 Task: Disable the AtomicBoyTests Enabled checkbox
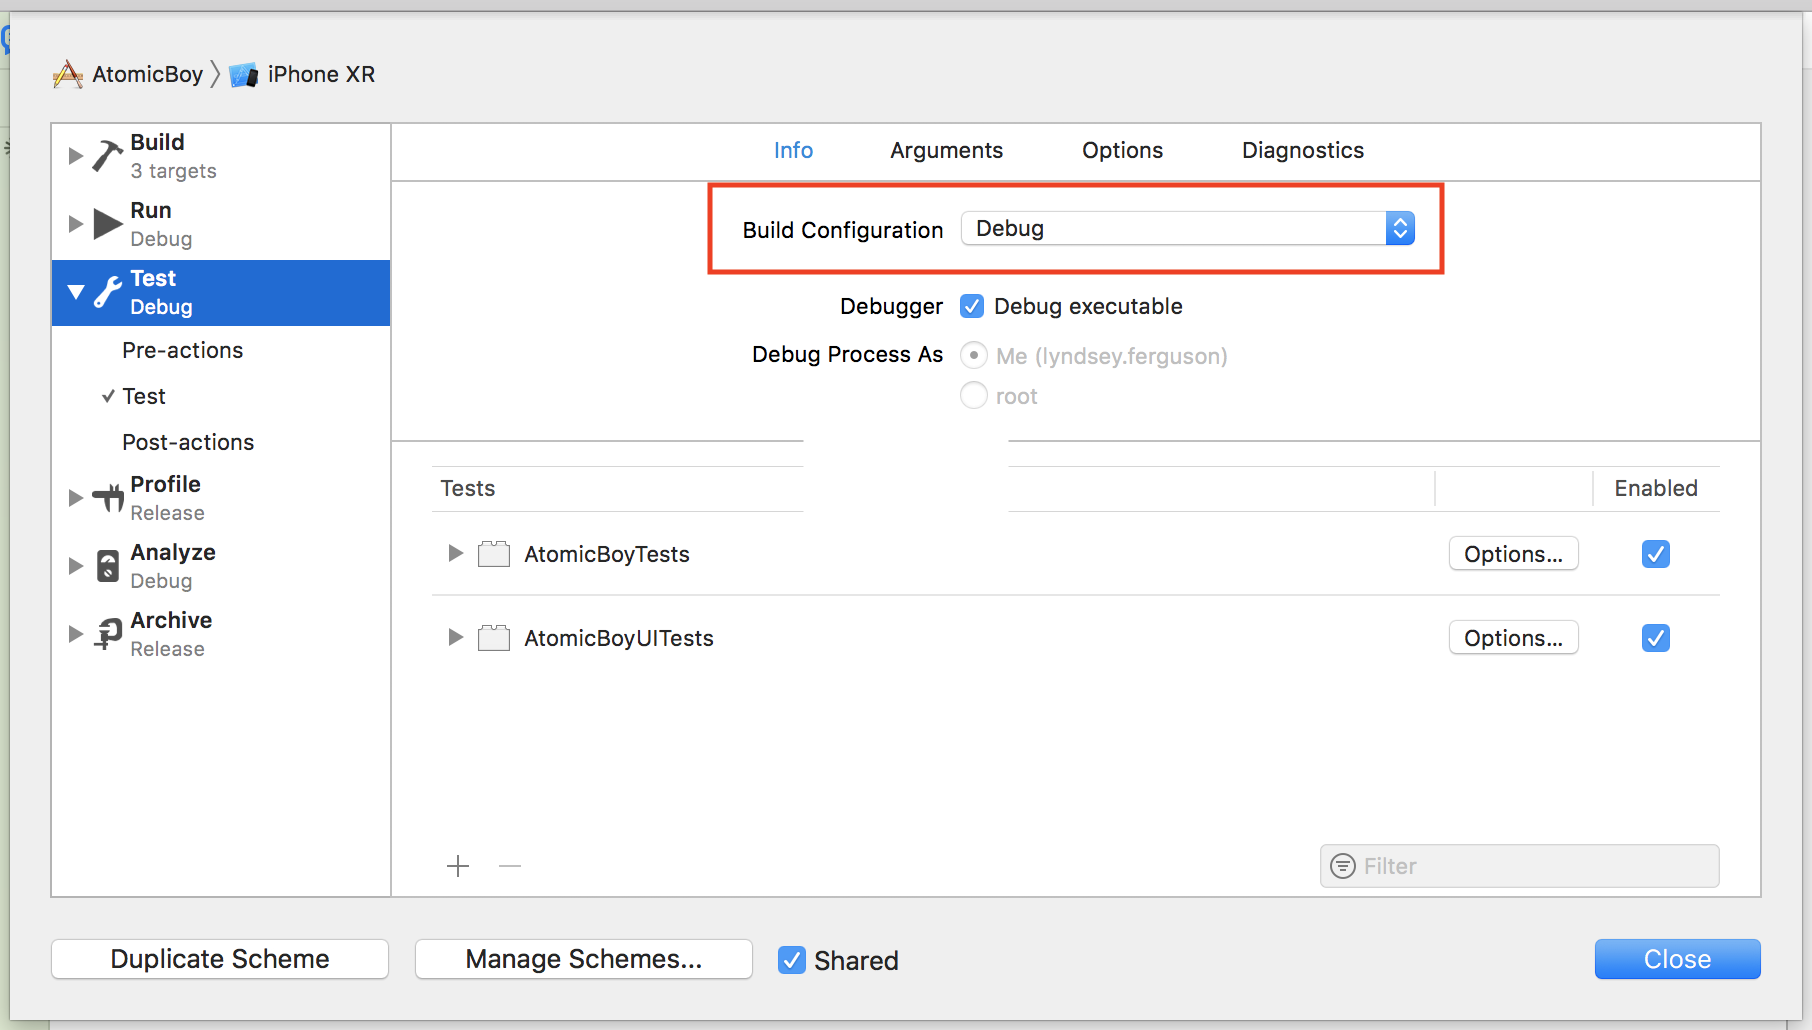(1656, 554)
